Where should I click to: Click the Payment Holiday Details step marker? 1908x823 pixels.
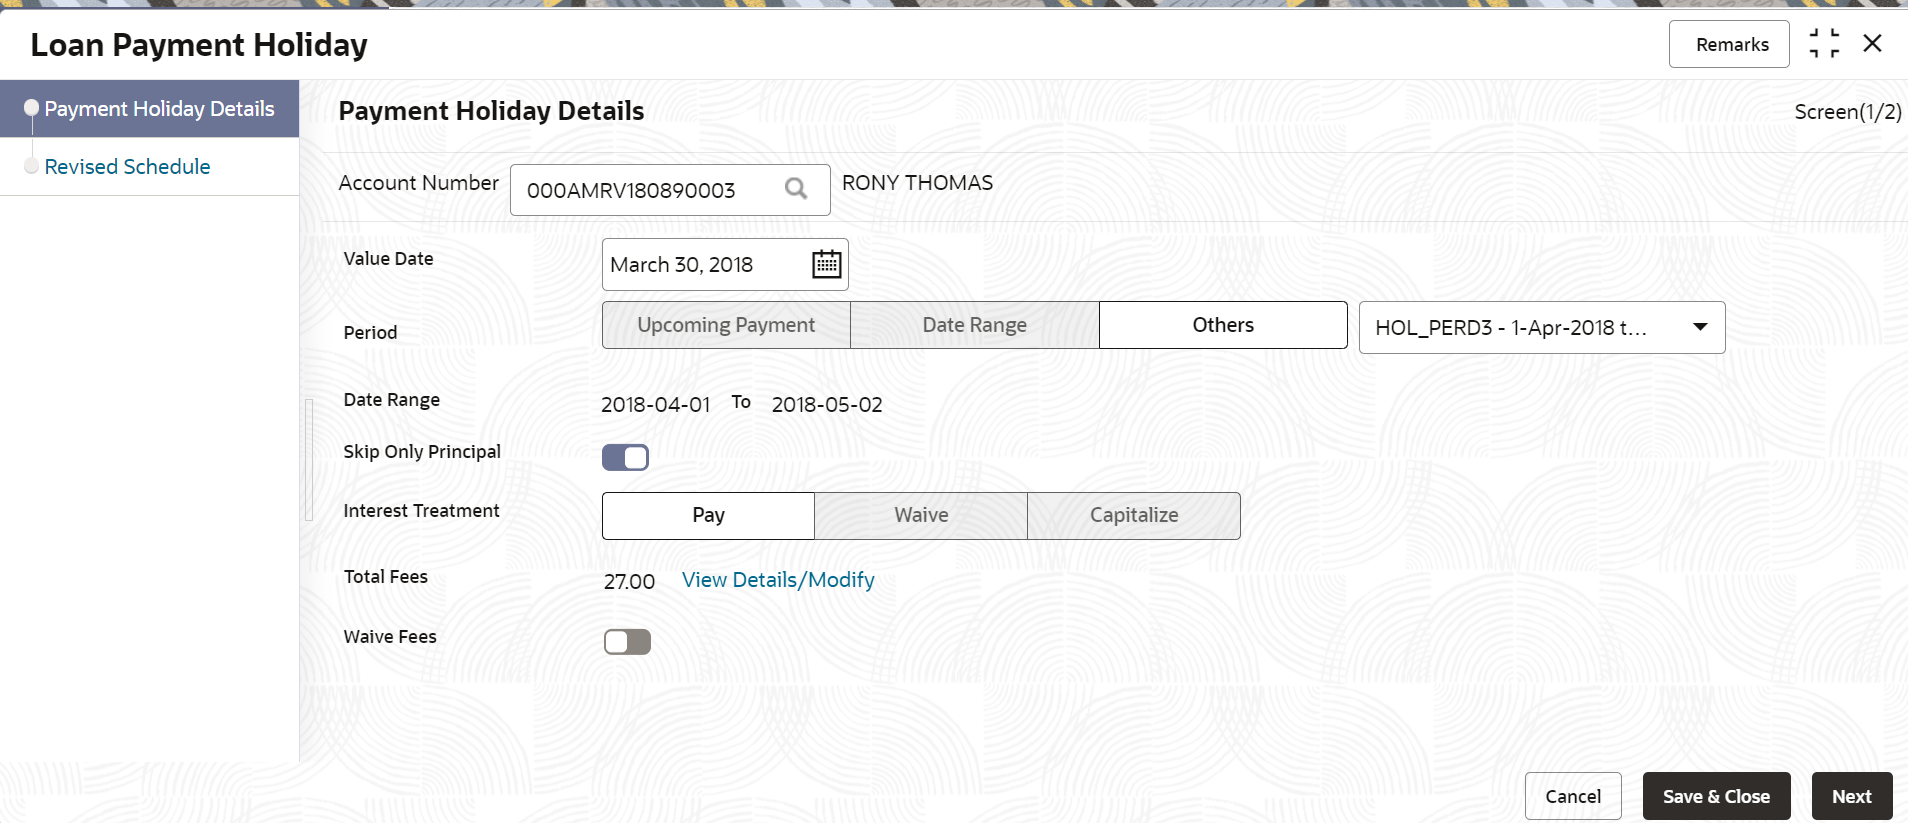point(31,108)
